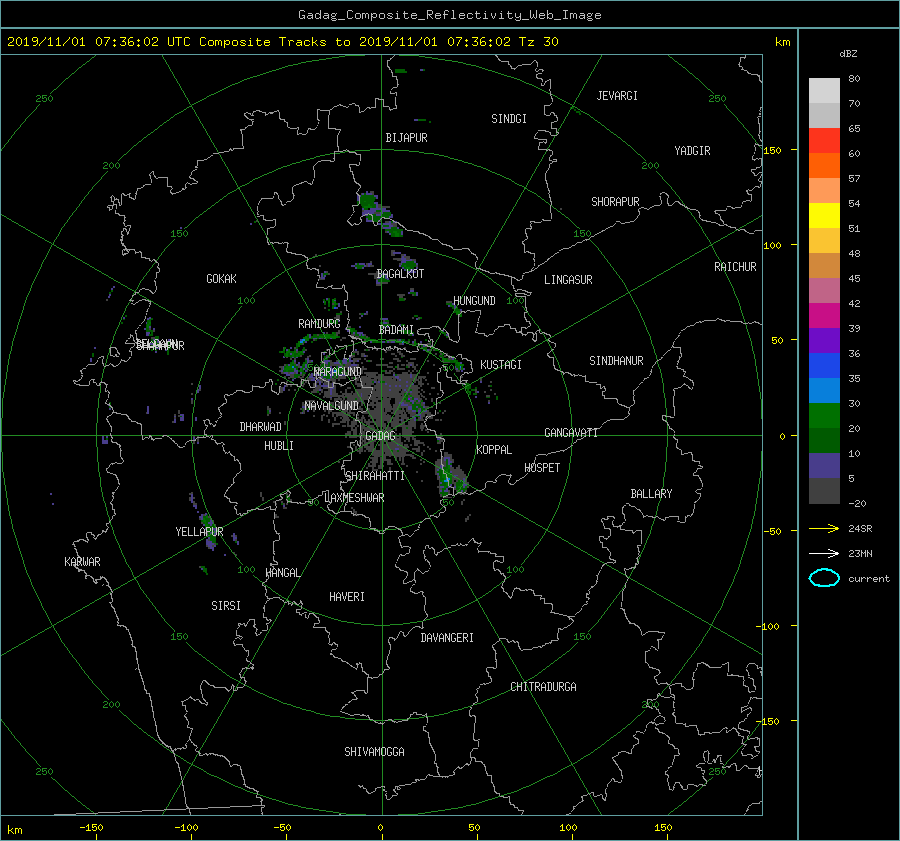The image size is (900, 841).
Task: Click the KUSTAGI city label
Action: (501, 365)
